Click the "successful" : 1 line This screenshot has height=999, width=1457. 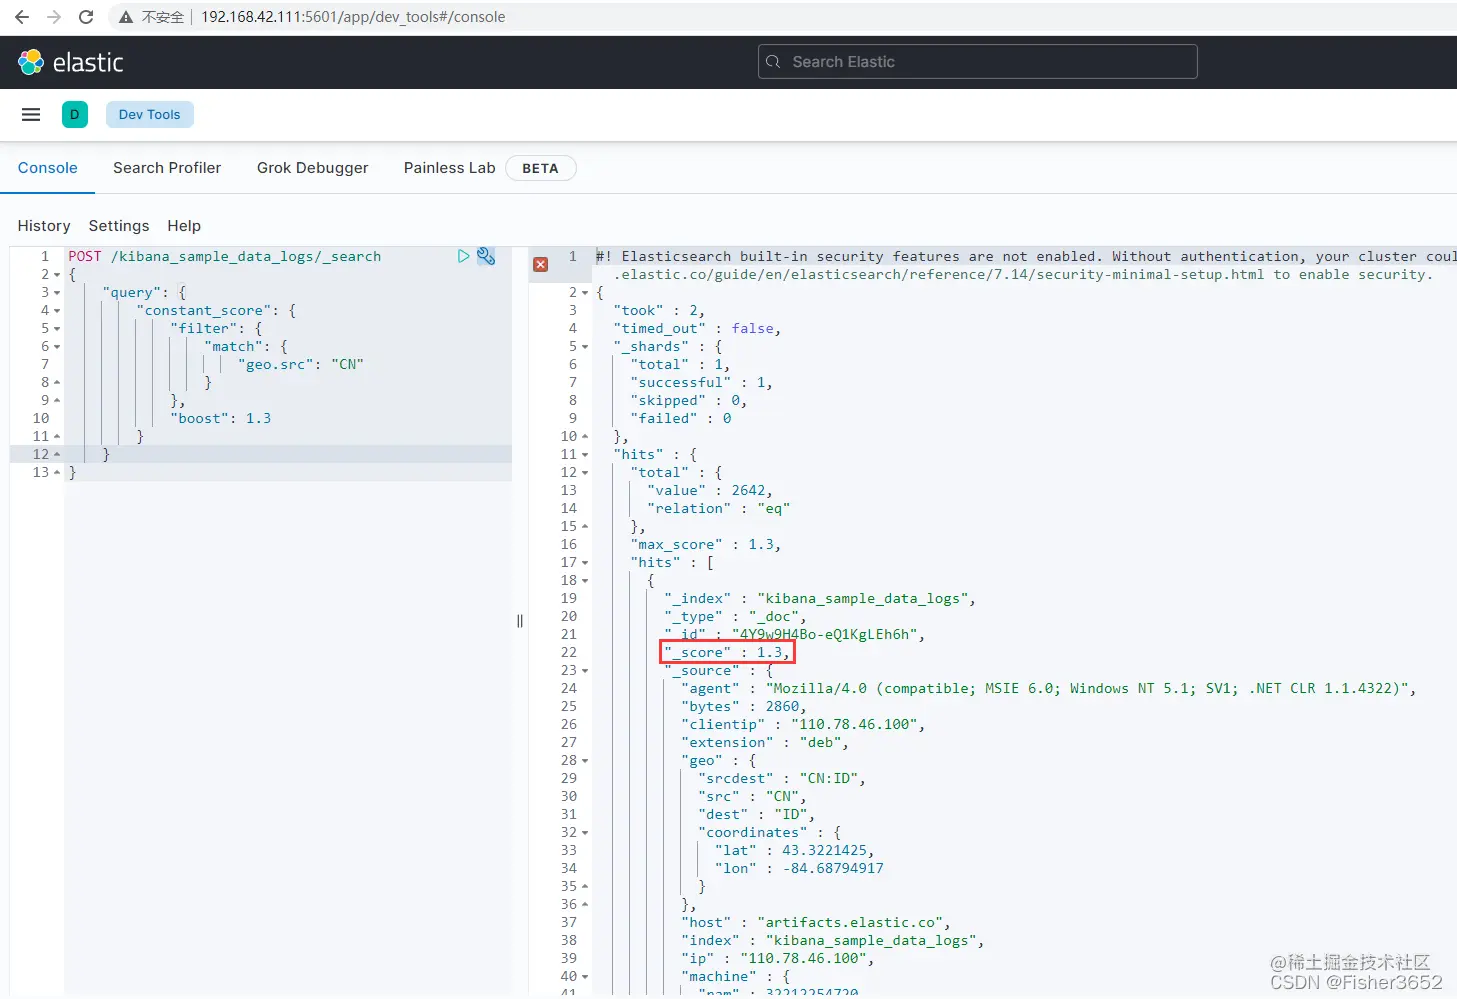point(702,382)
